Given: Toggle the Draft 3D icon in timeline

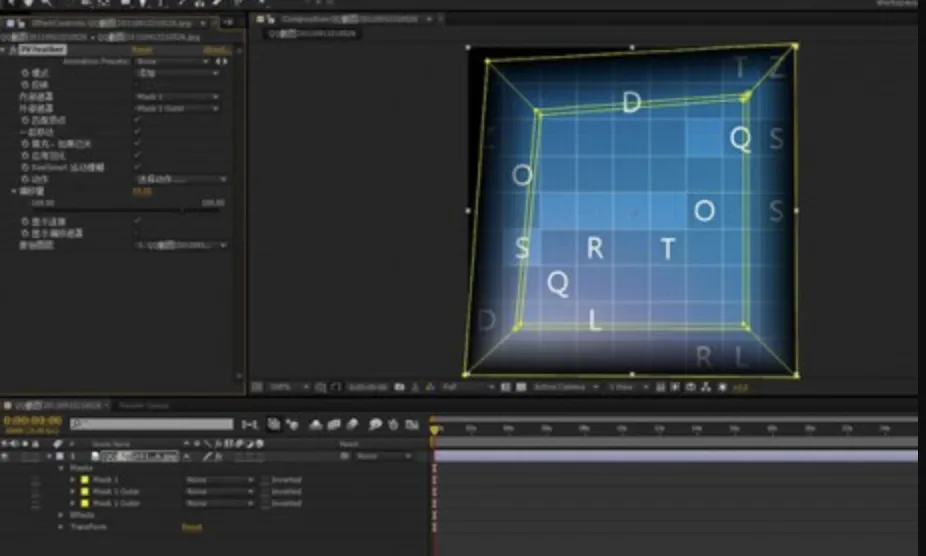Looking at the screenshot, I should (x=292, y=424).
